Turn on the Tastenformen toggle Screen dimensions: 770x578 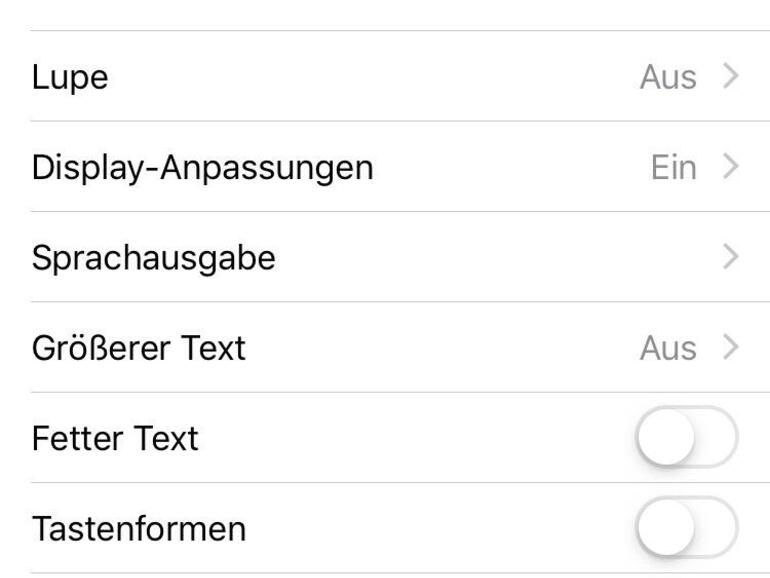coord(687,528)
